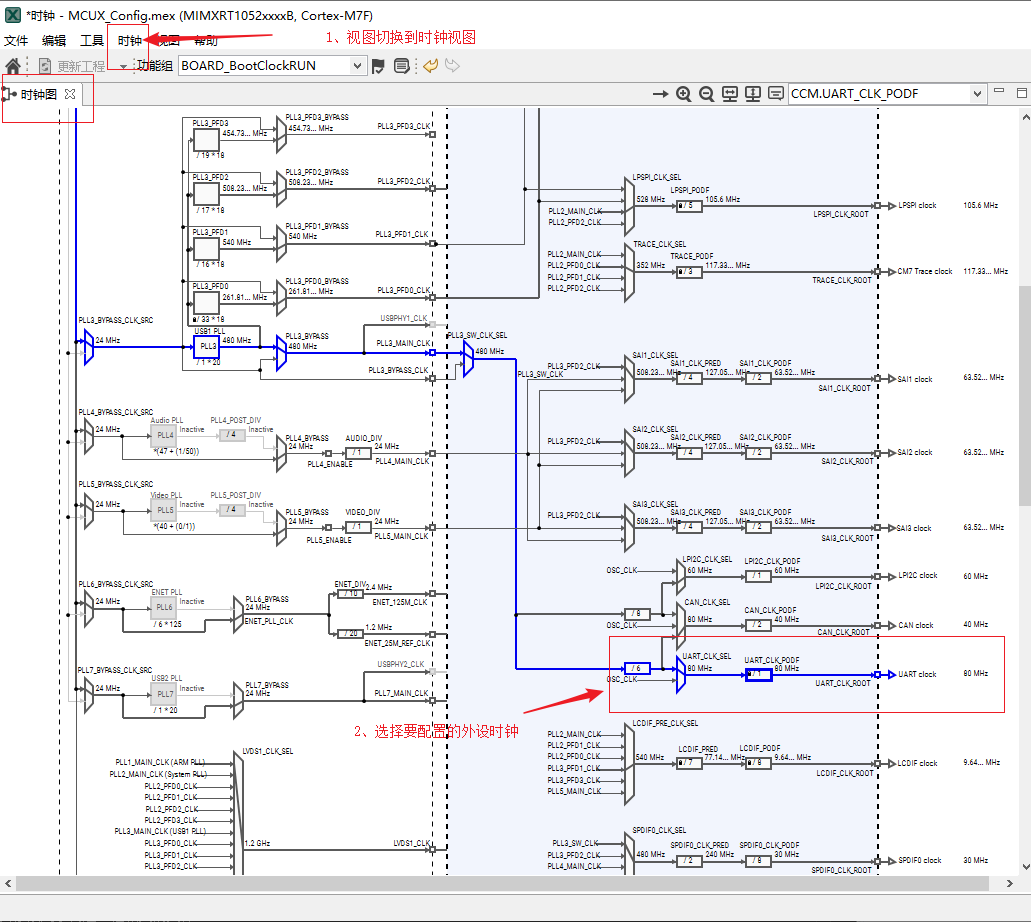Open the 工具 menu
Image resolution: width=1031 pixels, height=922 pixels.
pos(92,40)
